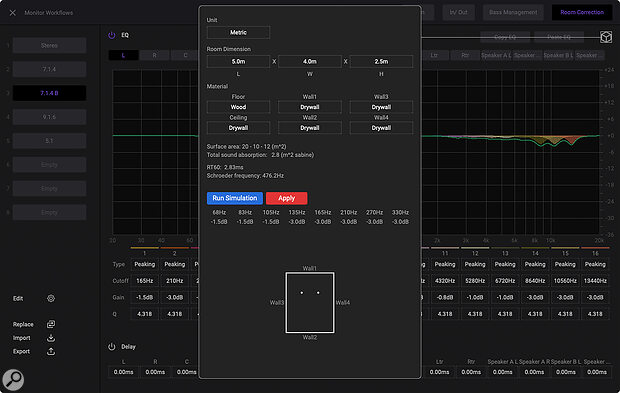620x393 pixels.
Task: Select band 1 color marker
Action: point(145,248)
